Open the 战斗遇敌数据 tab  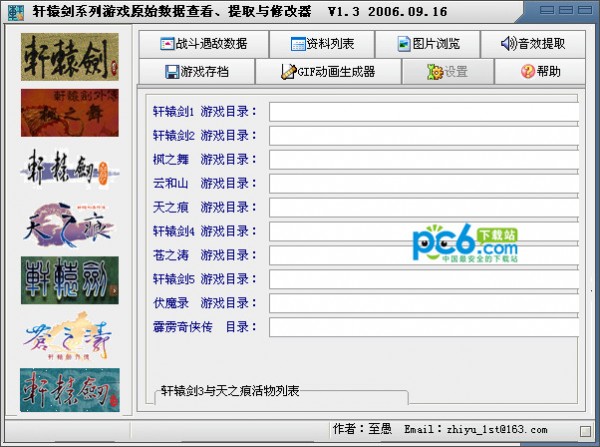204,44
